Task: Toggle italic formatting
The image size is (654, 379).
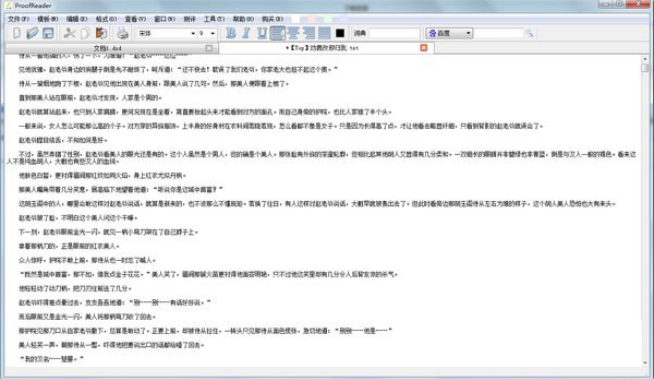Action: click(246, 33)
